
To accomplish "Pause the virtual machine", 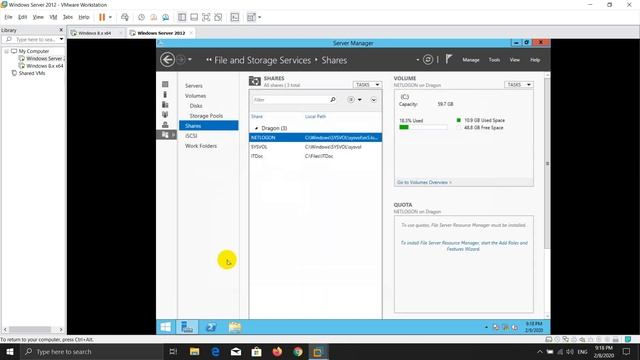I will pos(102,17).
